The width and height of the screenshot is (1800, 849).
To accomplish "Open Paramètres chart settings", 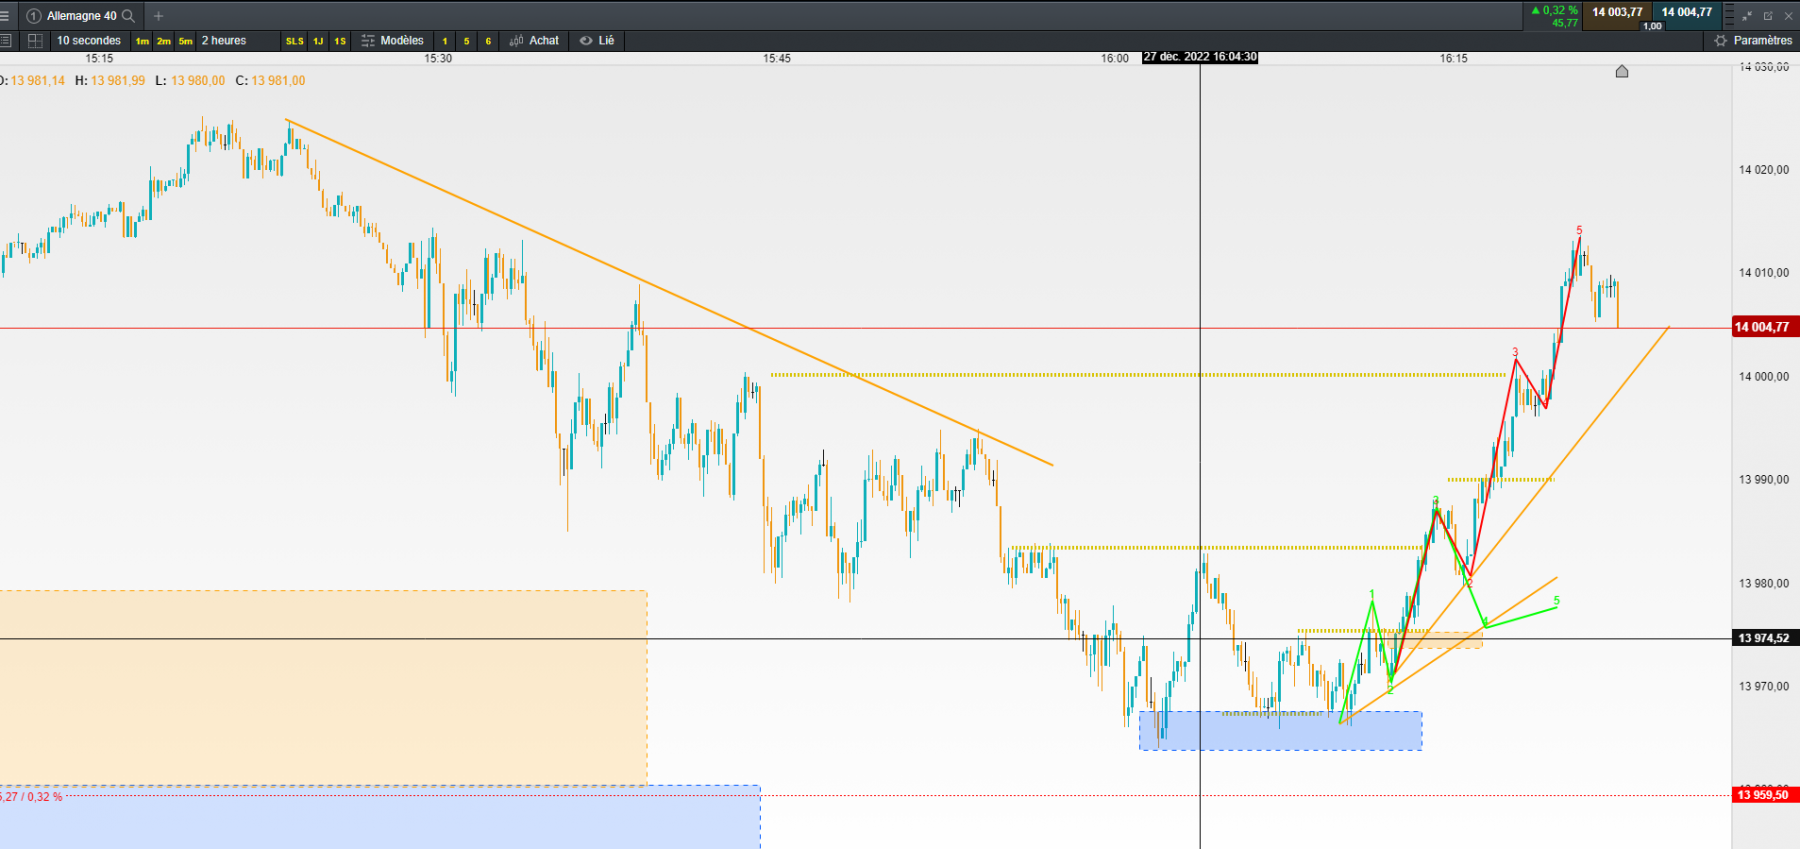I will pos(1754,41).
